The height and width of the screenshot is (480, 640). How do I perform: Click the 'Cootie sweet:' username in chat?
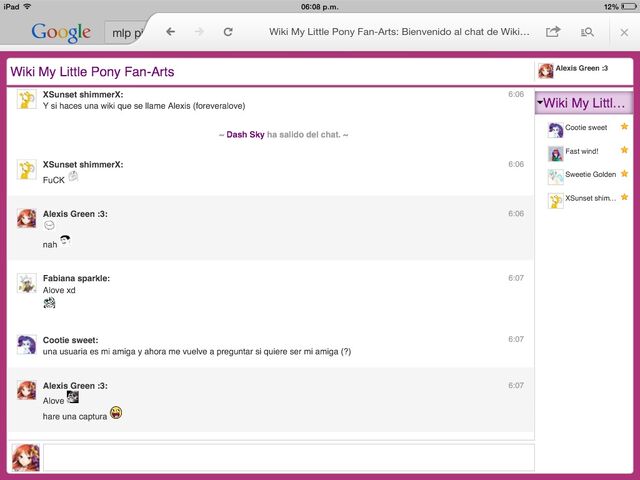71,340
